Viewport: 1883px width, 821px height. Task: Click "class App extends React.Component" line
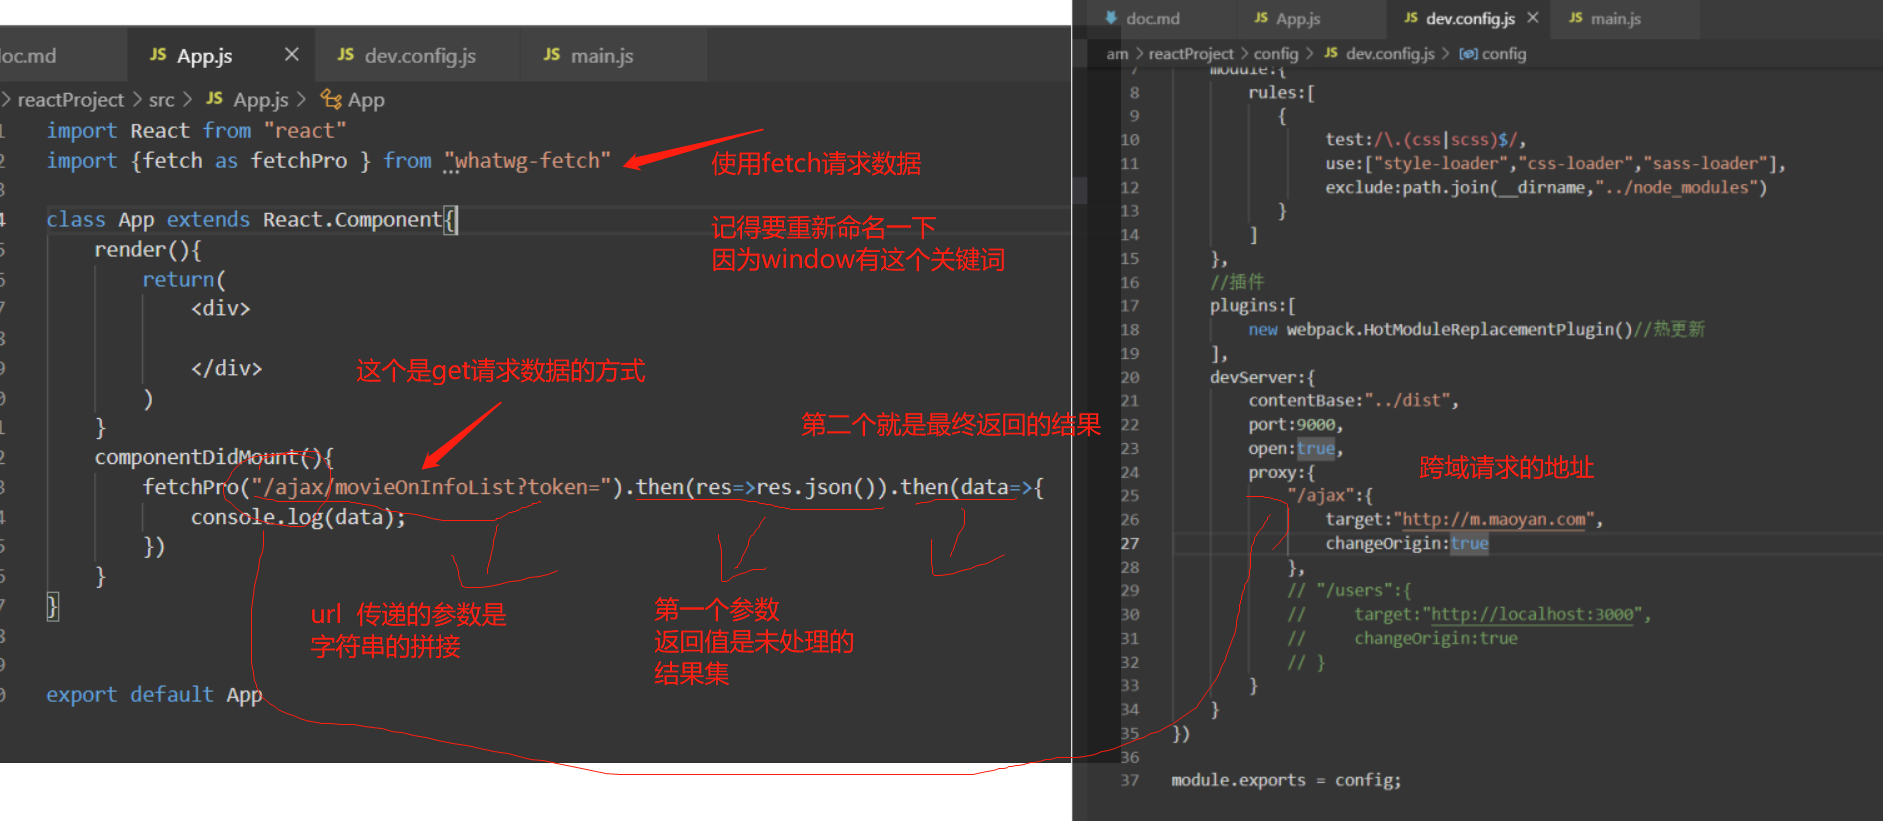pyautogui.click(x=252, y=220)
